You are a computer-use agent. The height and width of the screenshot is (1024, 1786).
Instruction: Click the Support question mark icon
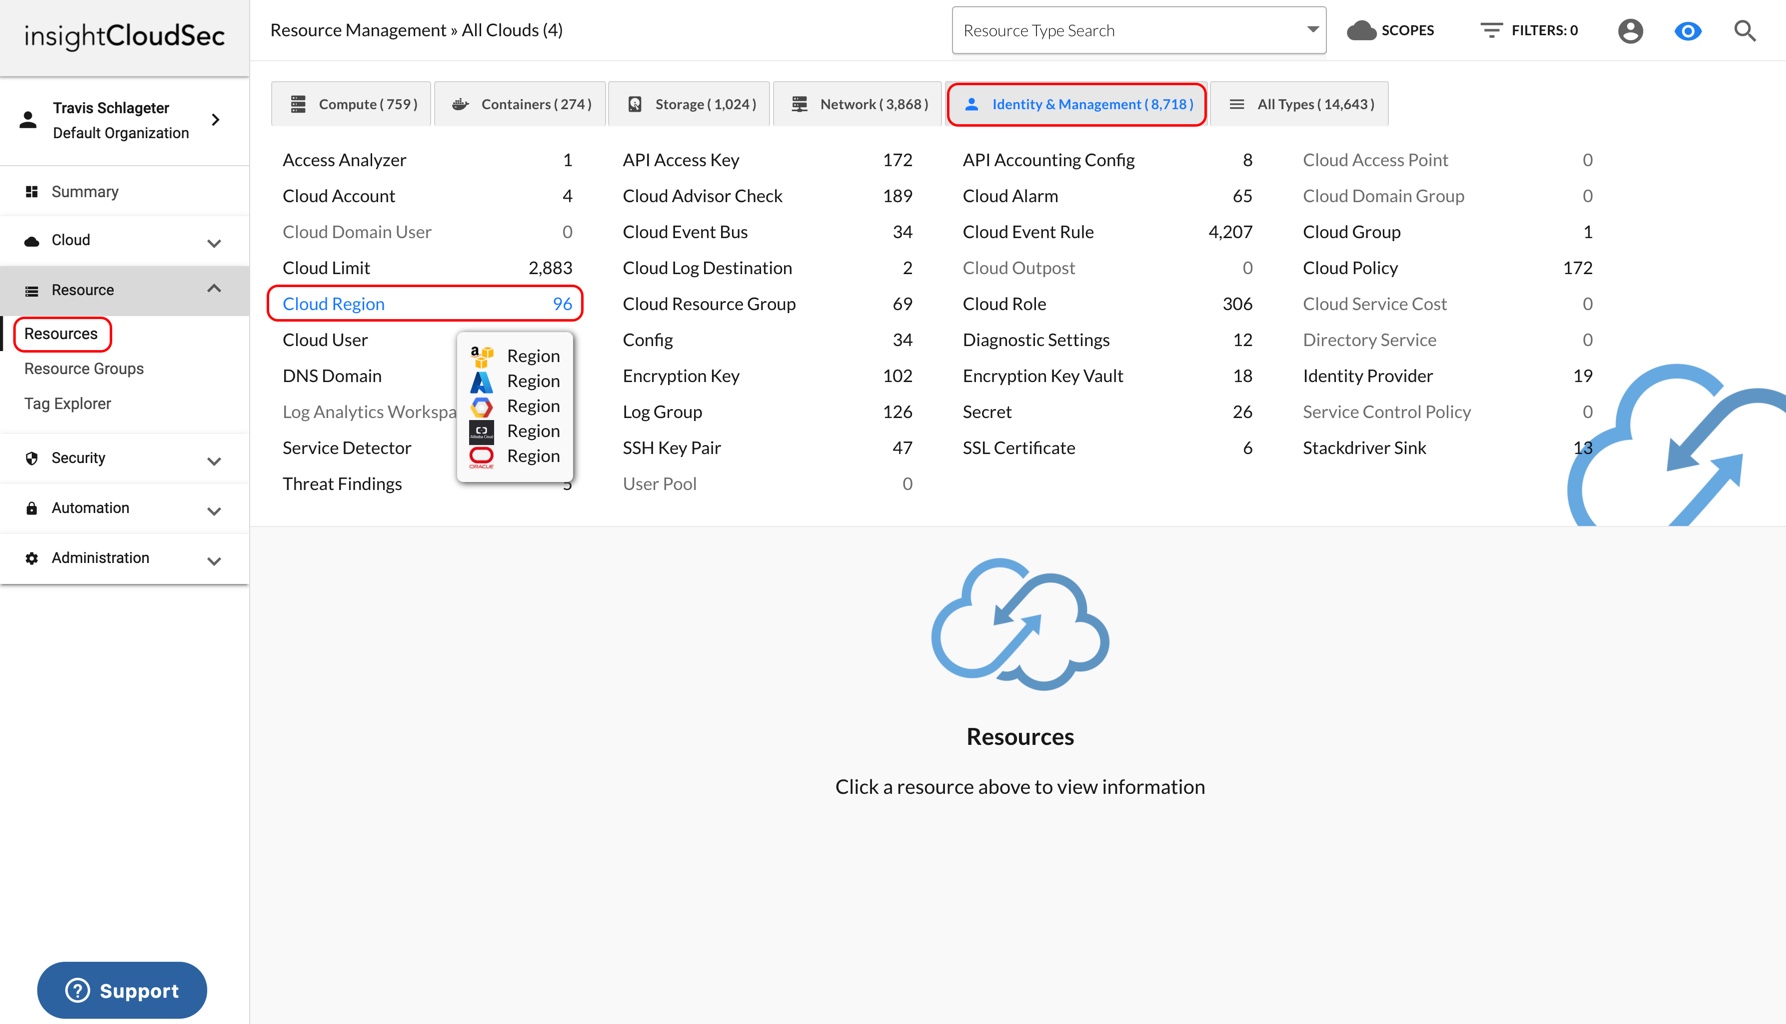pyautogui.click(x=77, y=991)
